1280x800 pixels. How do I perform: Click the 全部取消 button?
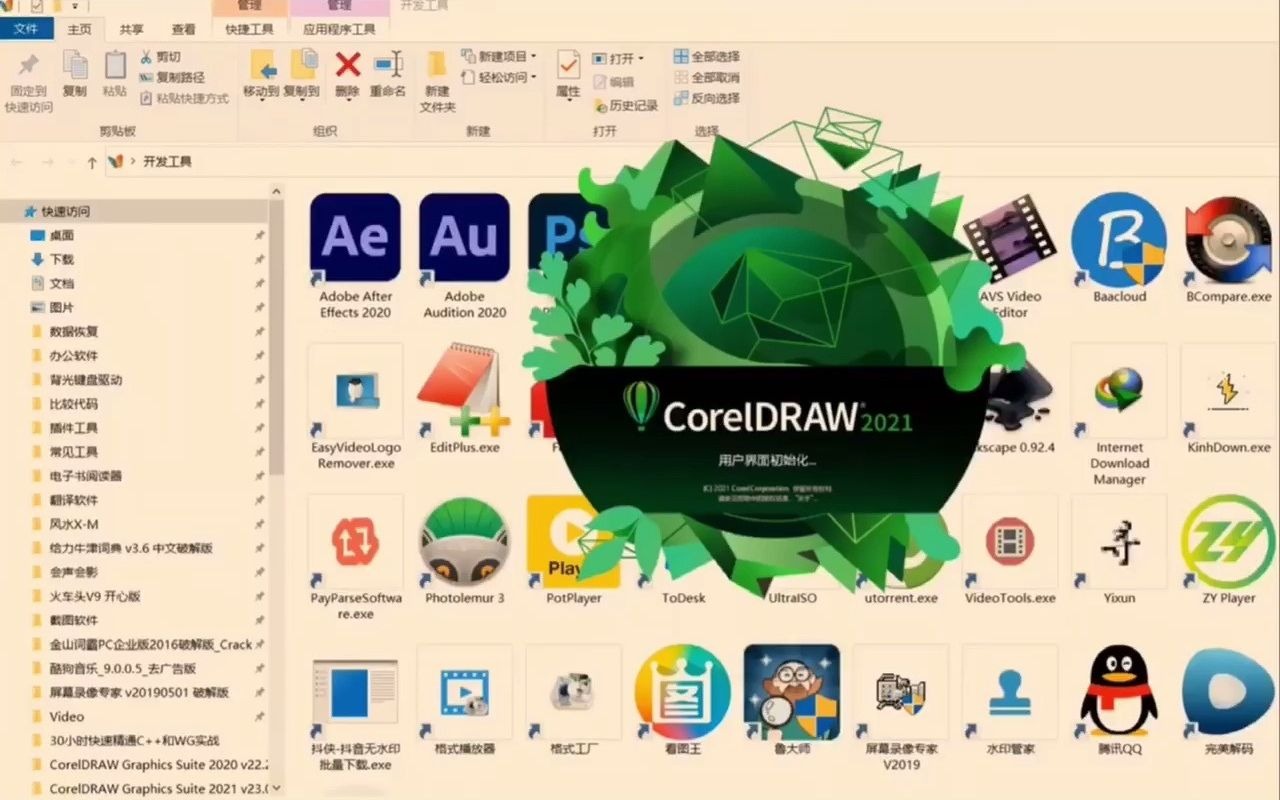(707, 77)
